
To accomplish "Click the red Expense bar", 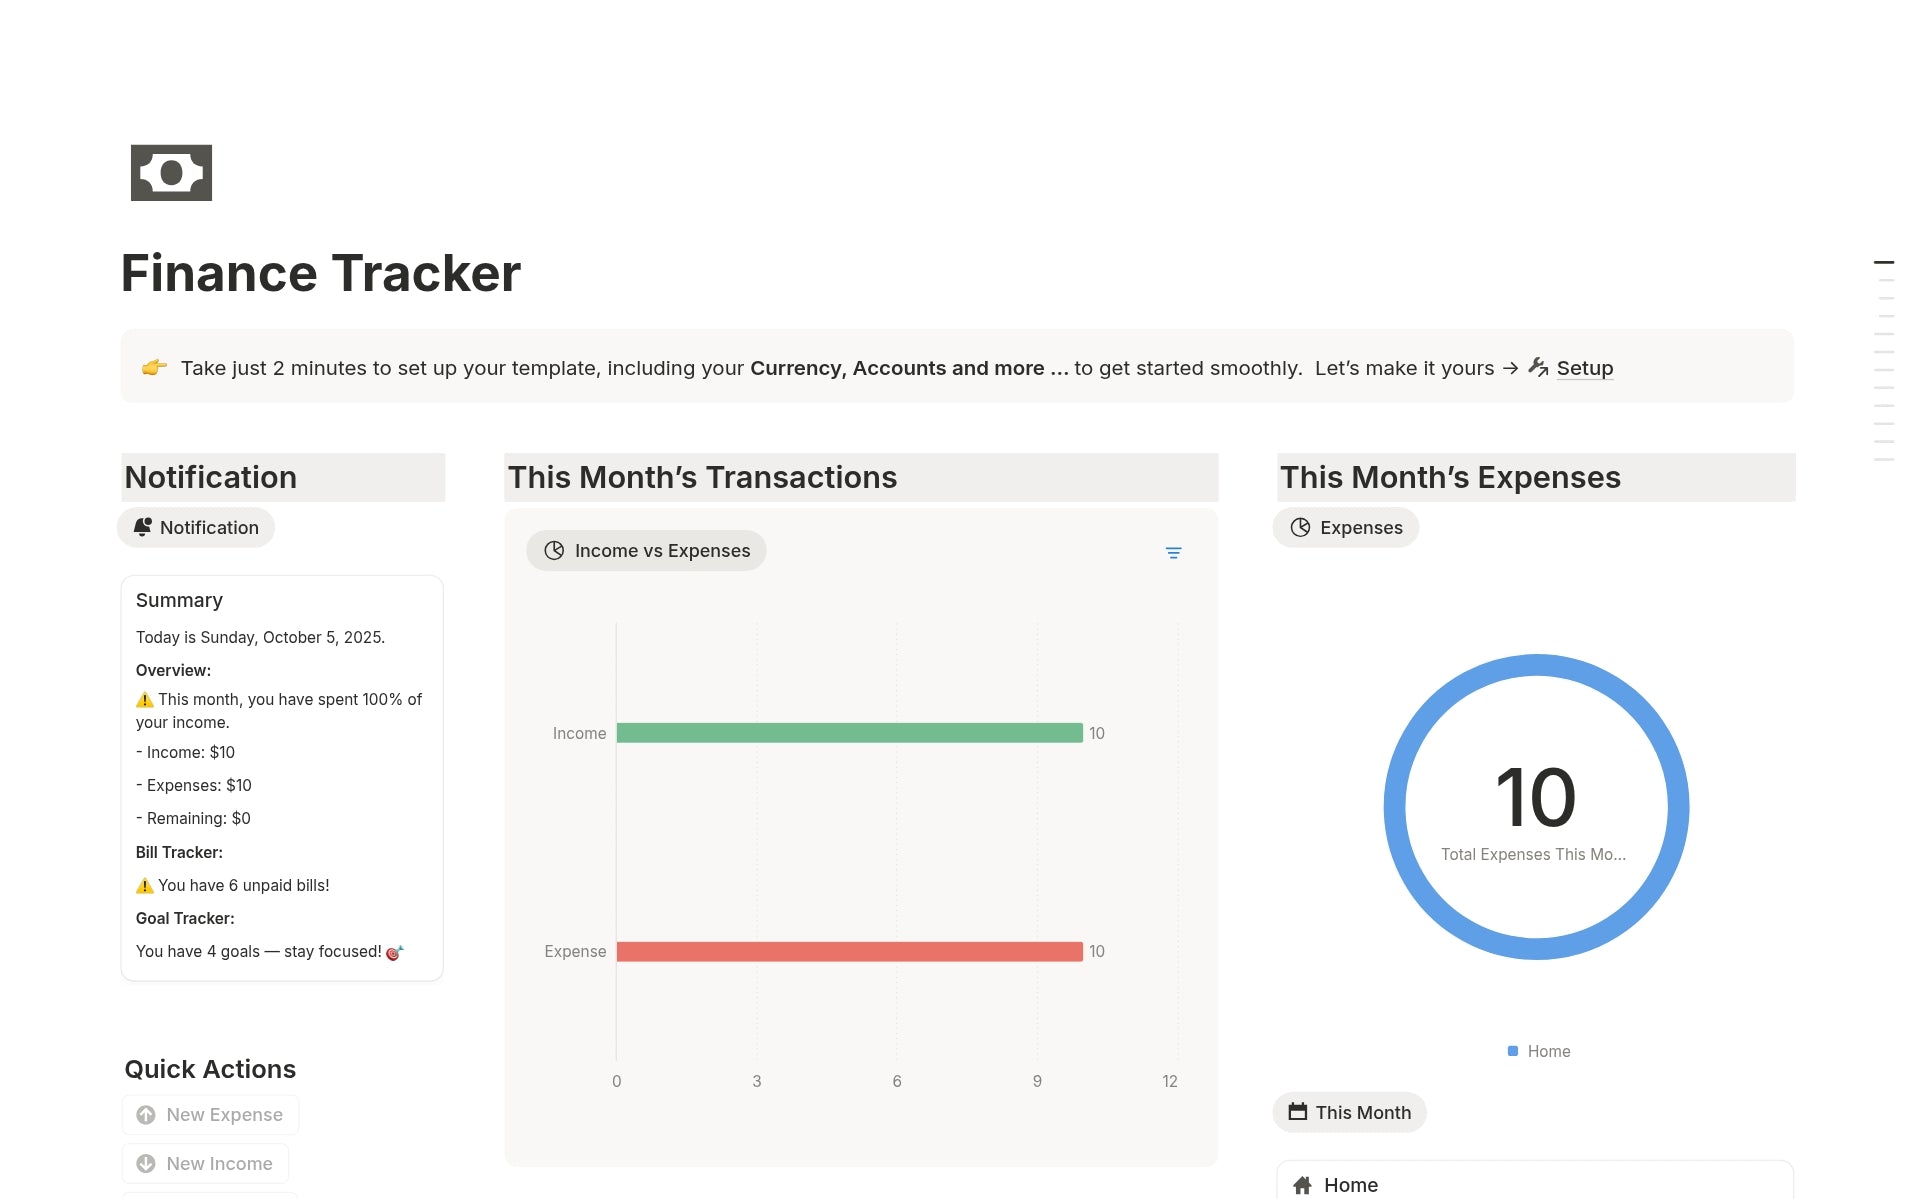I will tap(849, 951).
